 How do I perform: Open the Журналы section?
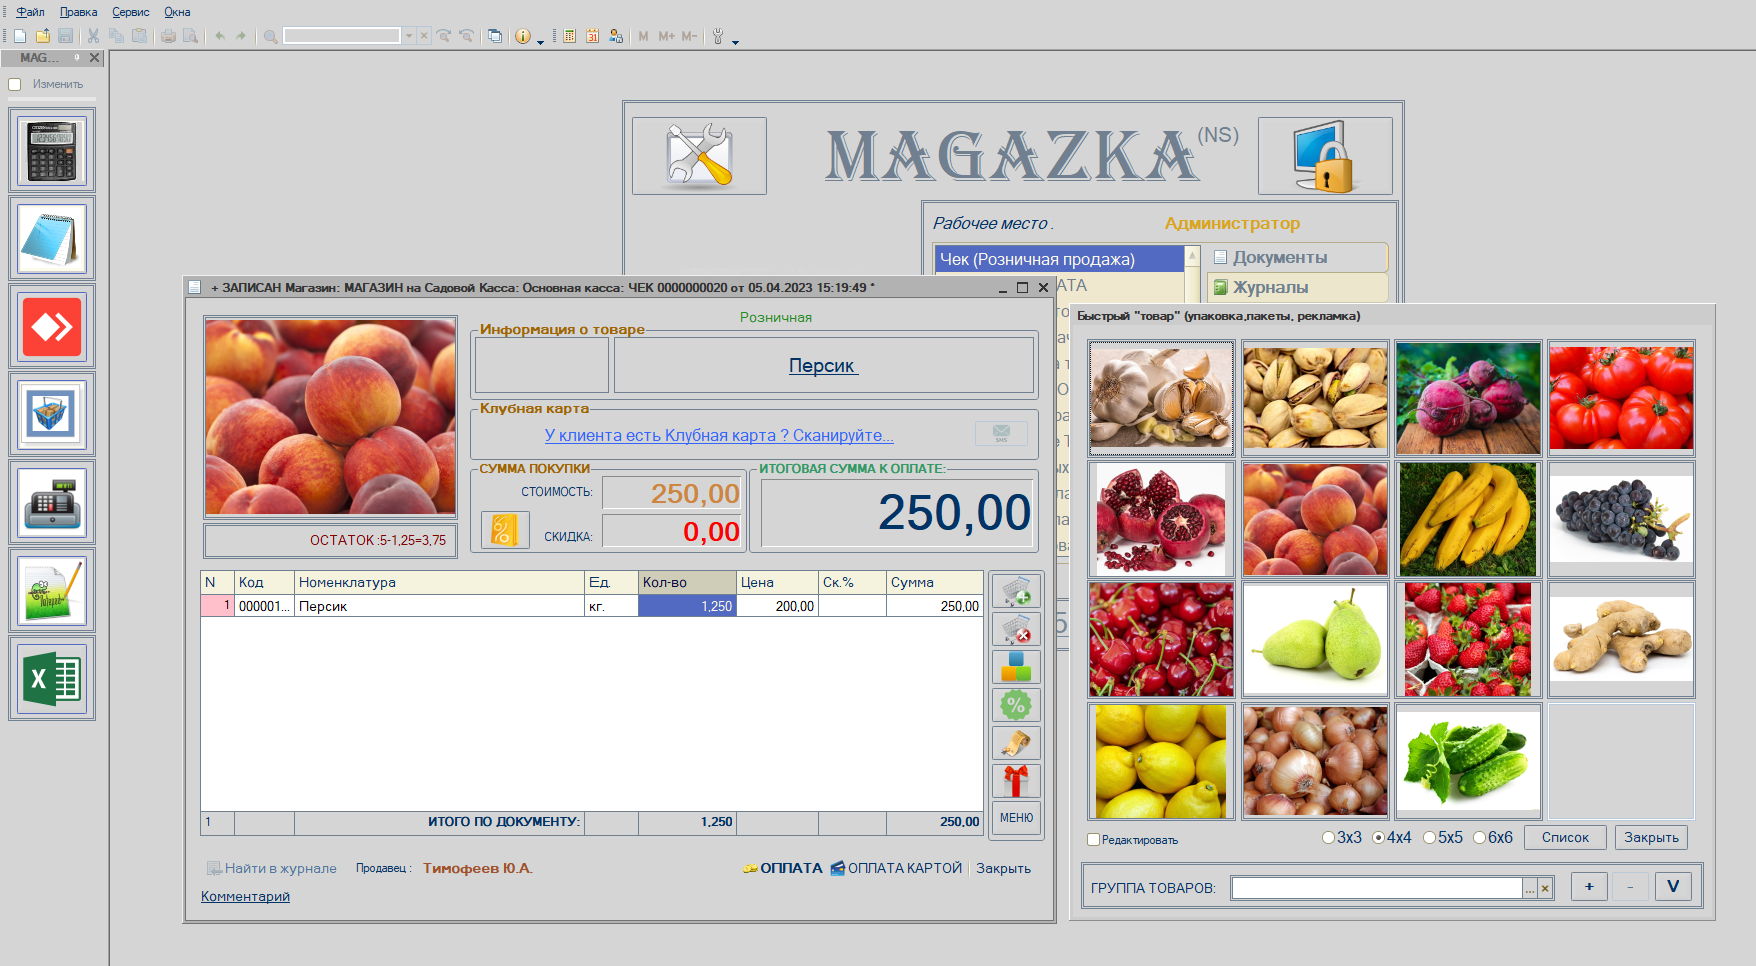[1297, 287]
